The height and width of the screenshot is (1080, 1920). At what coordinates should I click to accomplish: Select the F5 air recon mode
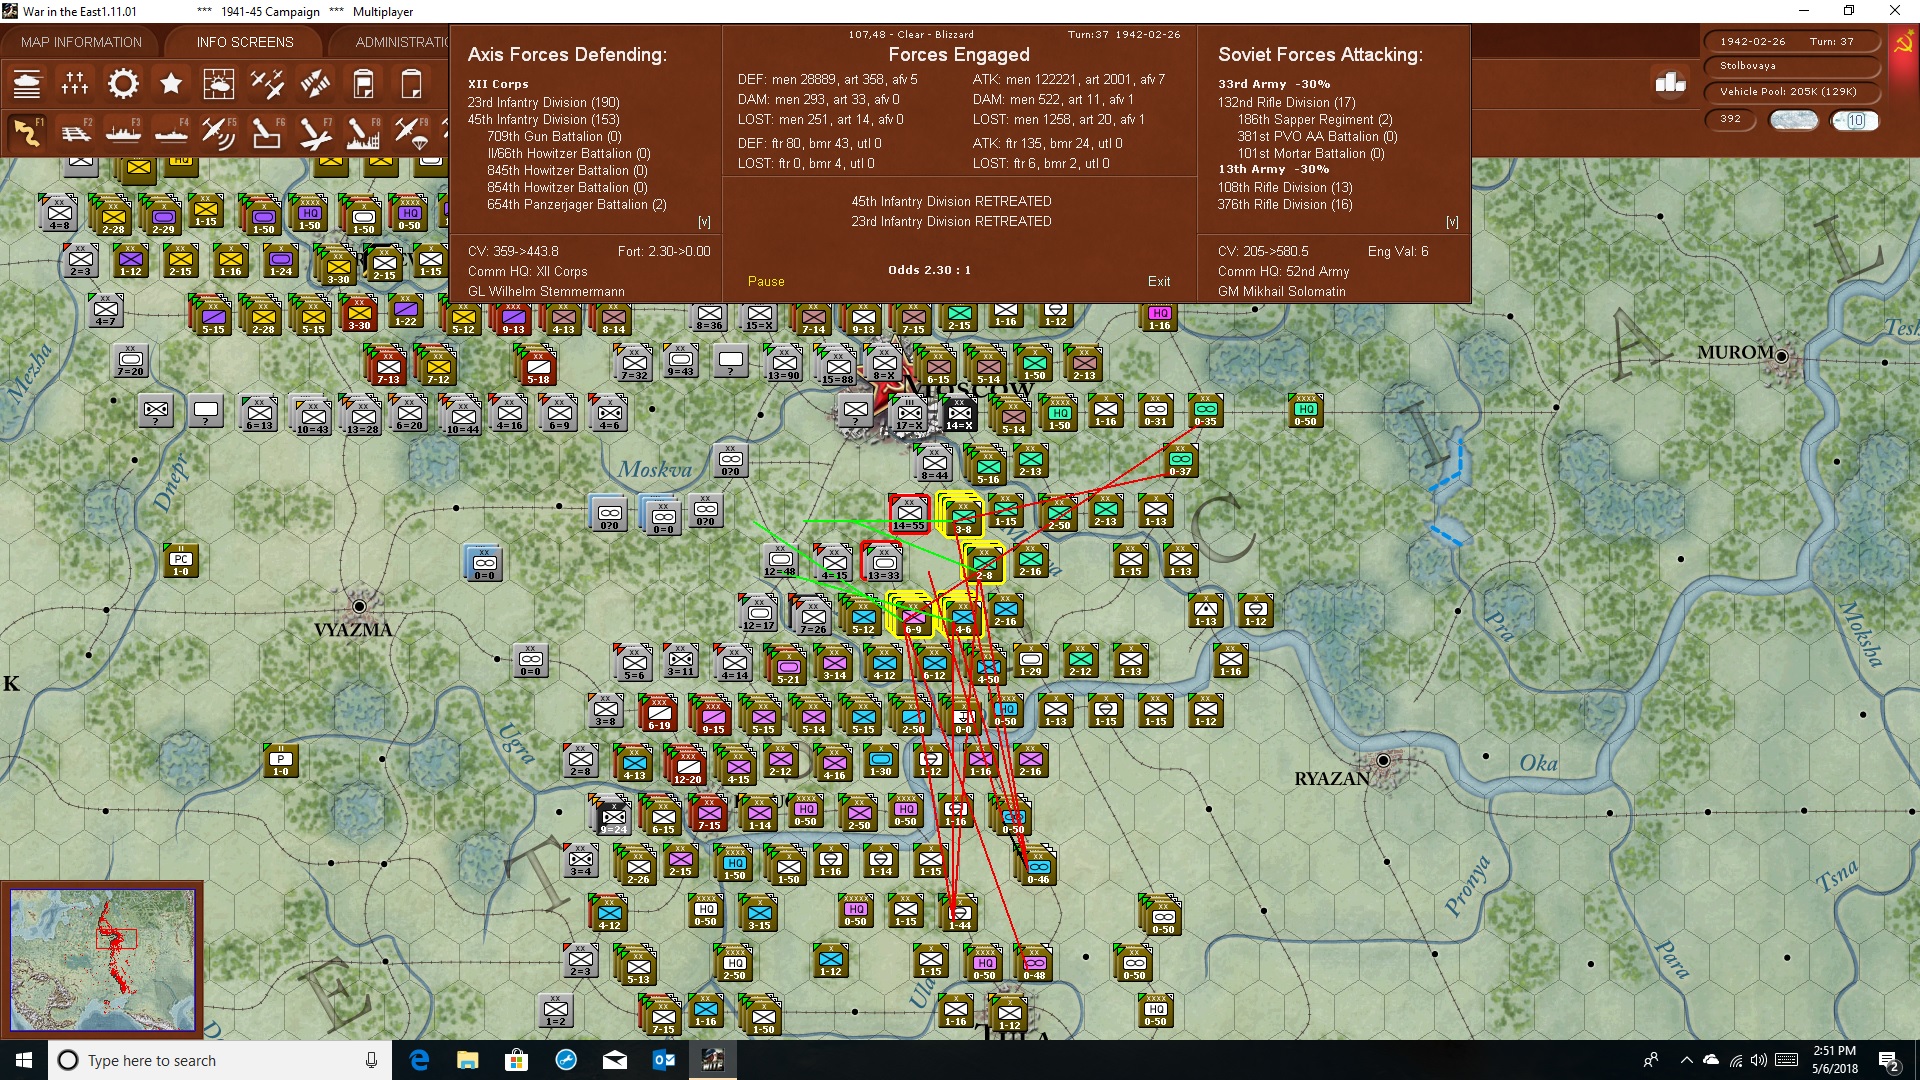click(219, 132)
